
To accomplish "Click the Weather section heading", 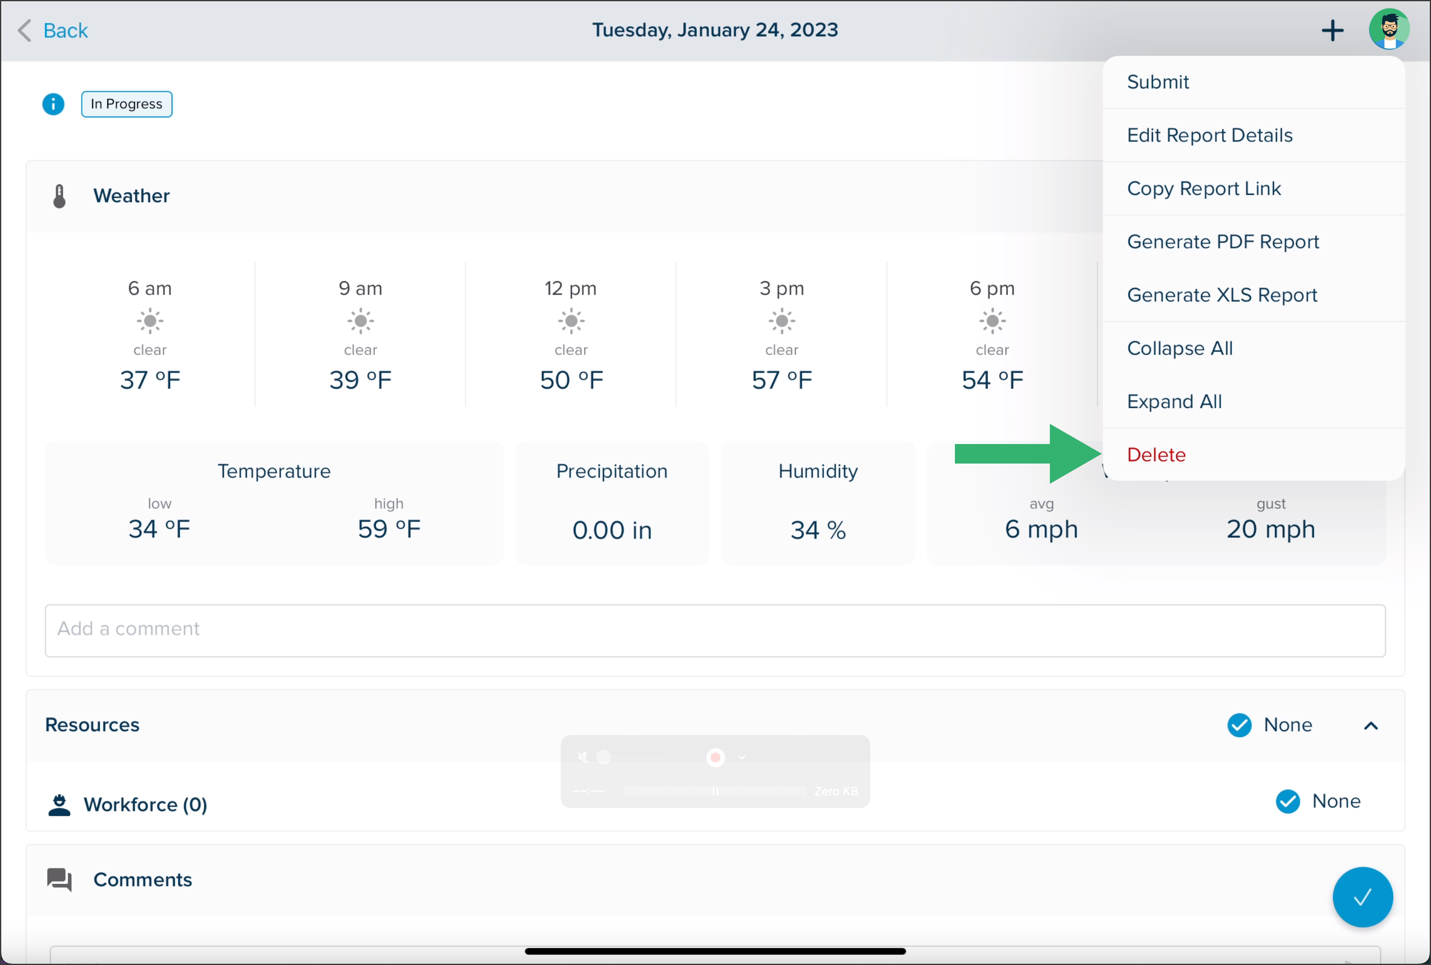I will [x=131, y=196].
